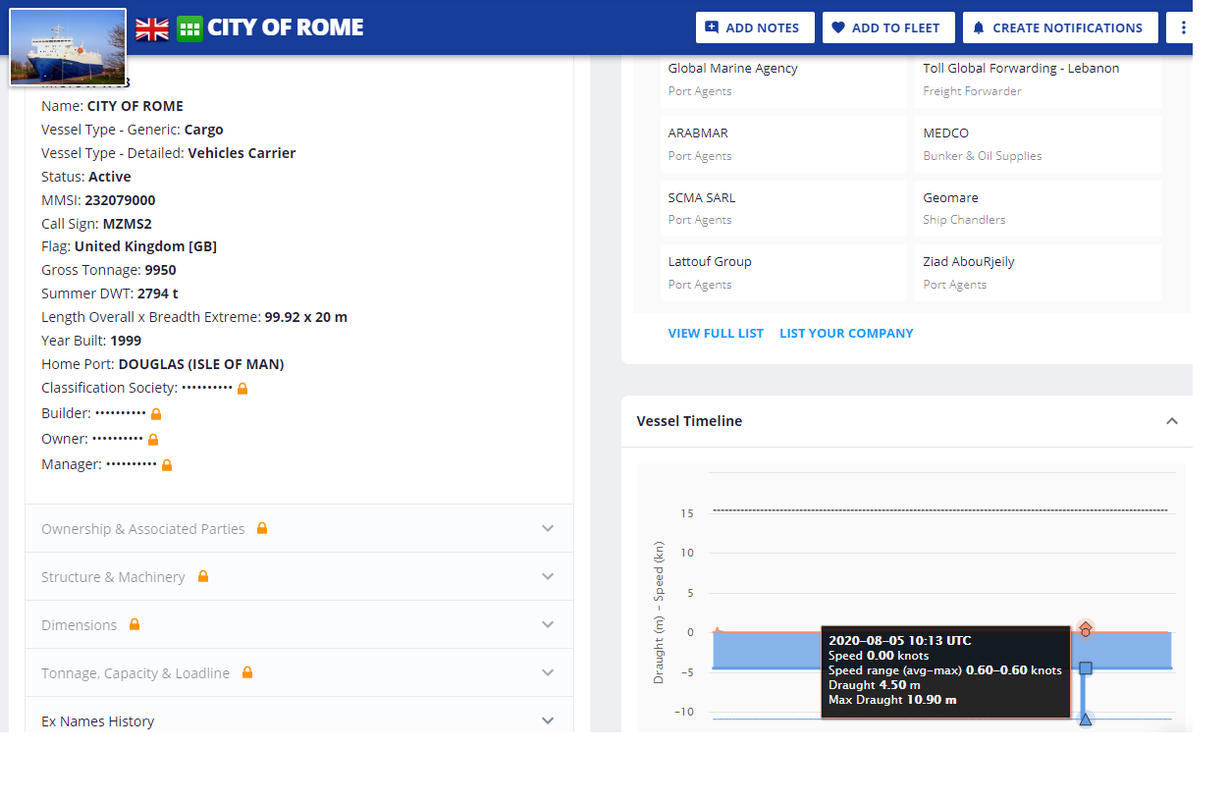Click the Create Notifications button
Image resolution: width=1231 pixels, height=800 pixels.
coord(1060,28)
